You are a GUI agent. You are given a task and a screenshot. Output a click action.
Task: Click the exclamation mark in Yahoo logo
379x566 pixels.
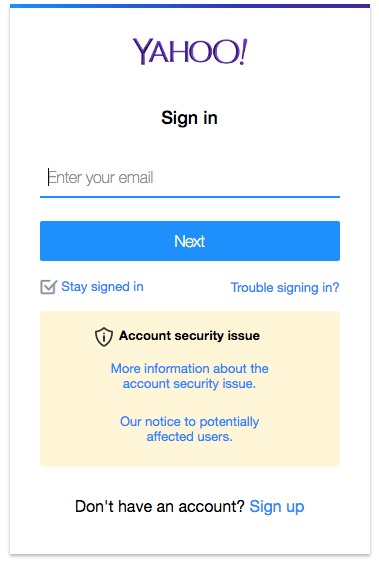(243, 51)
